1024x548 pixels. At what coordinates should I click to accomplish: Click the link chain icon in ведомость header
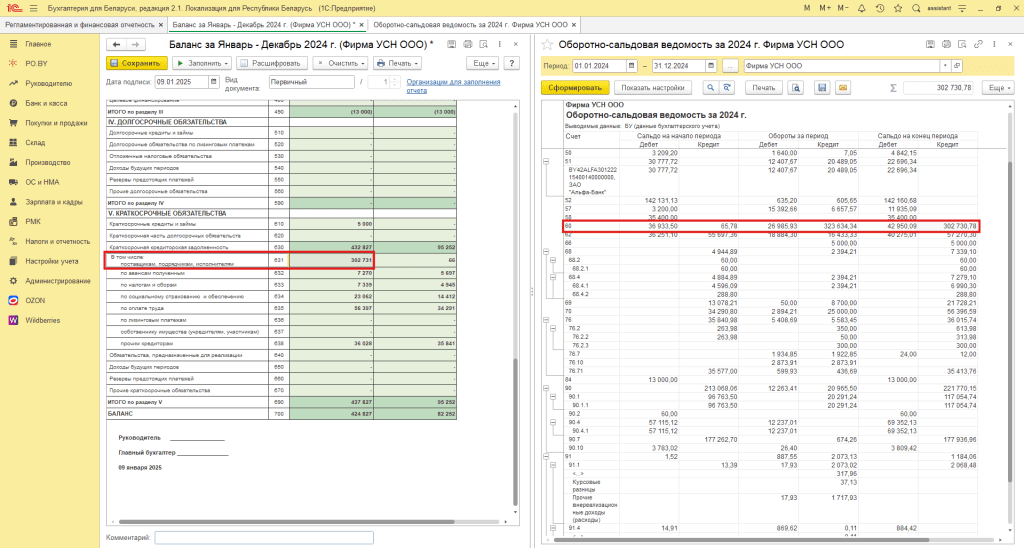point(978,44)
